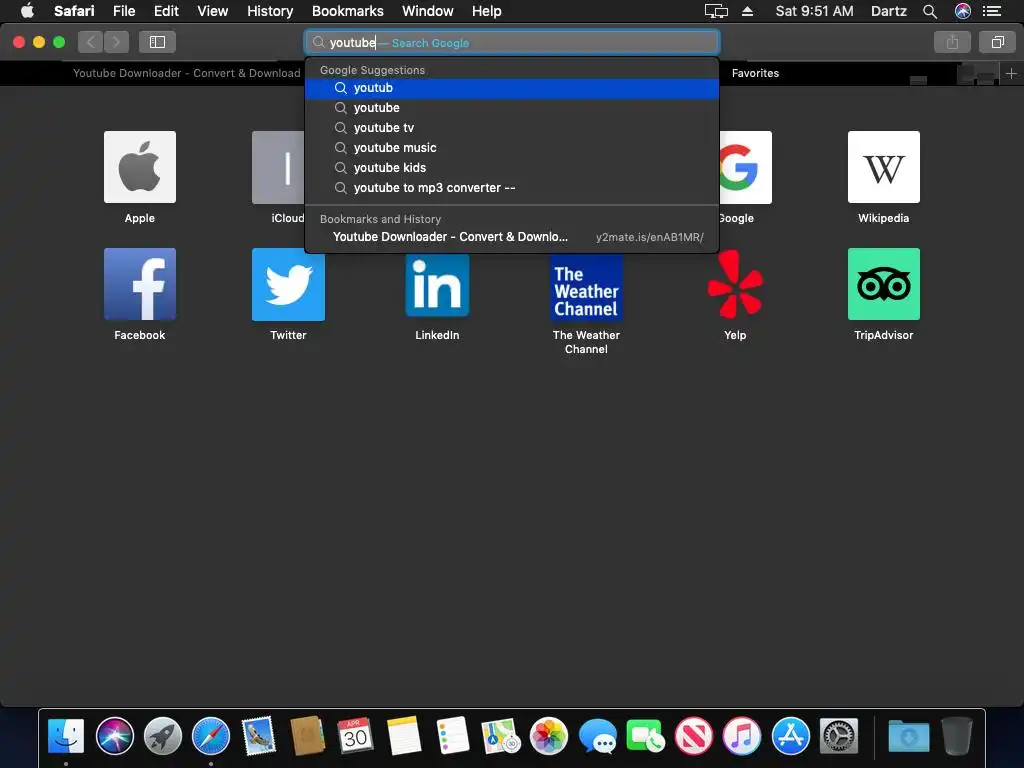Open Mail stamp icon in Dock
The width and height of the screenshot is (1024, 768).
259,736
